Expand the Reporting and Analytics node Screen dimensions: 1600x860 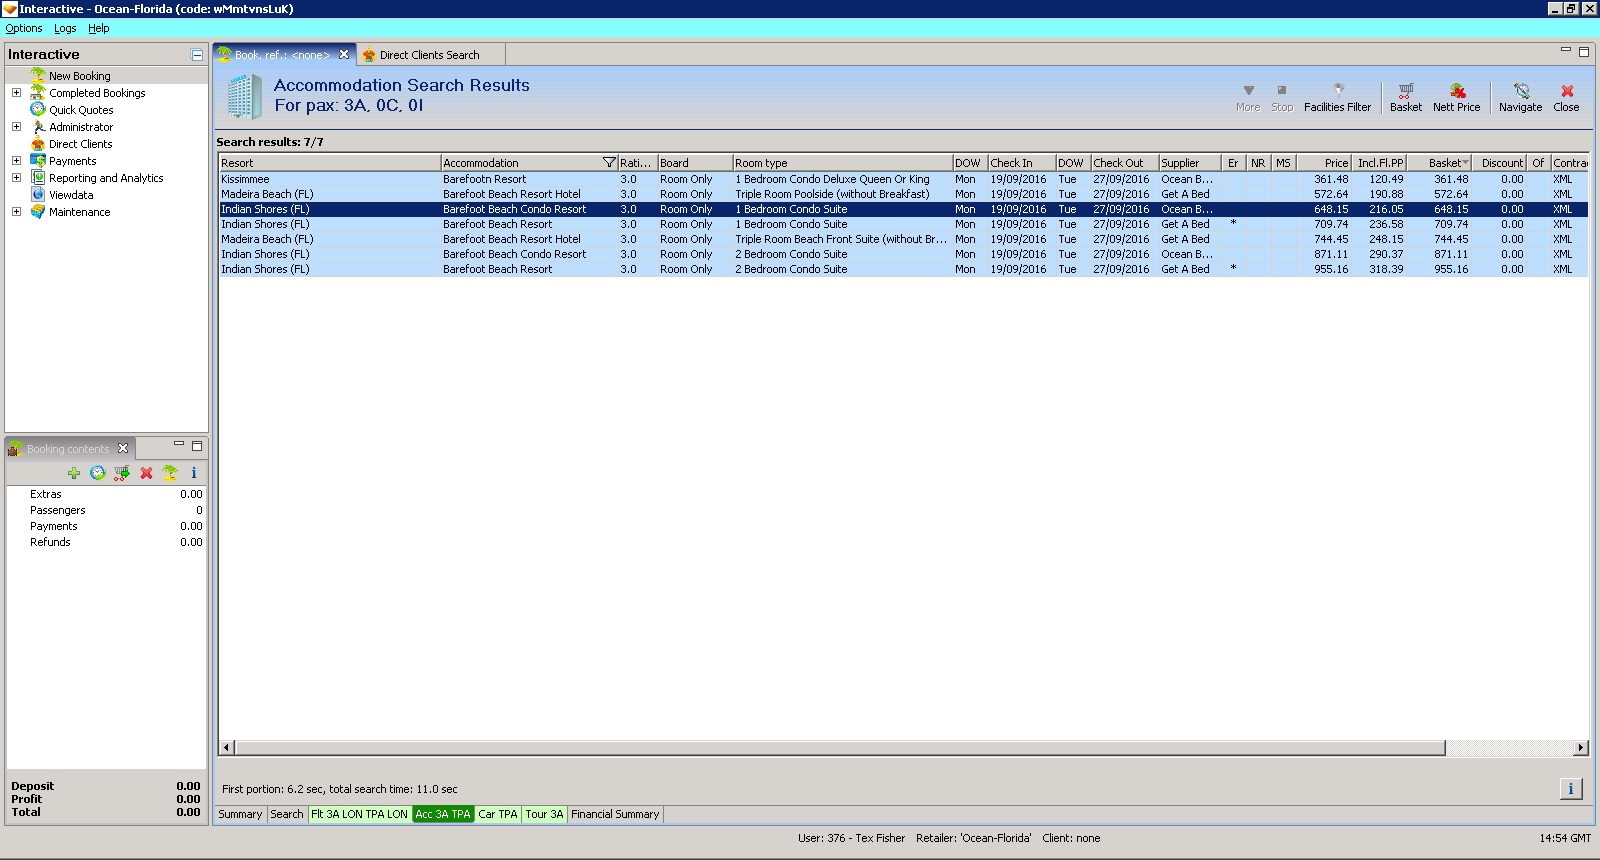[16, 178]
